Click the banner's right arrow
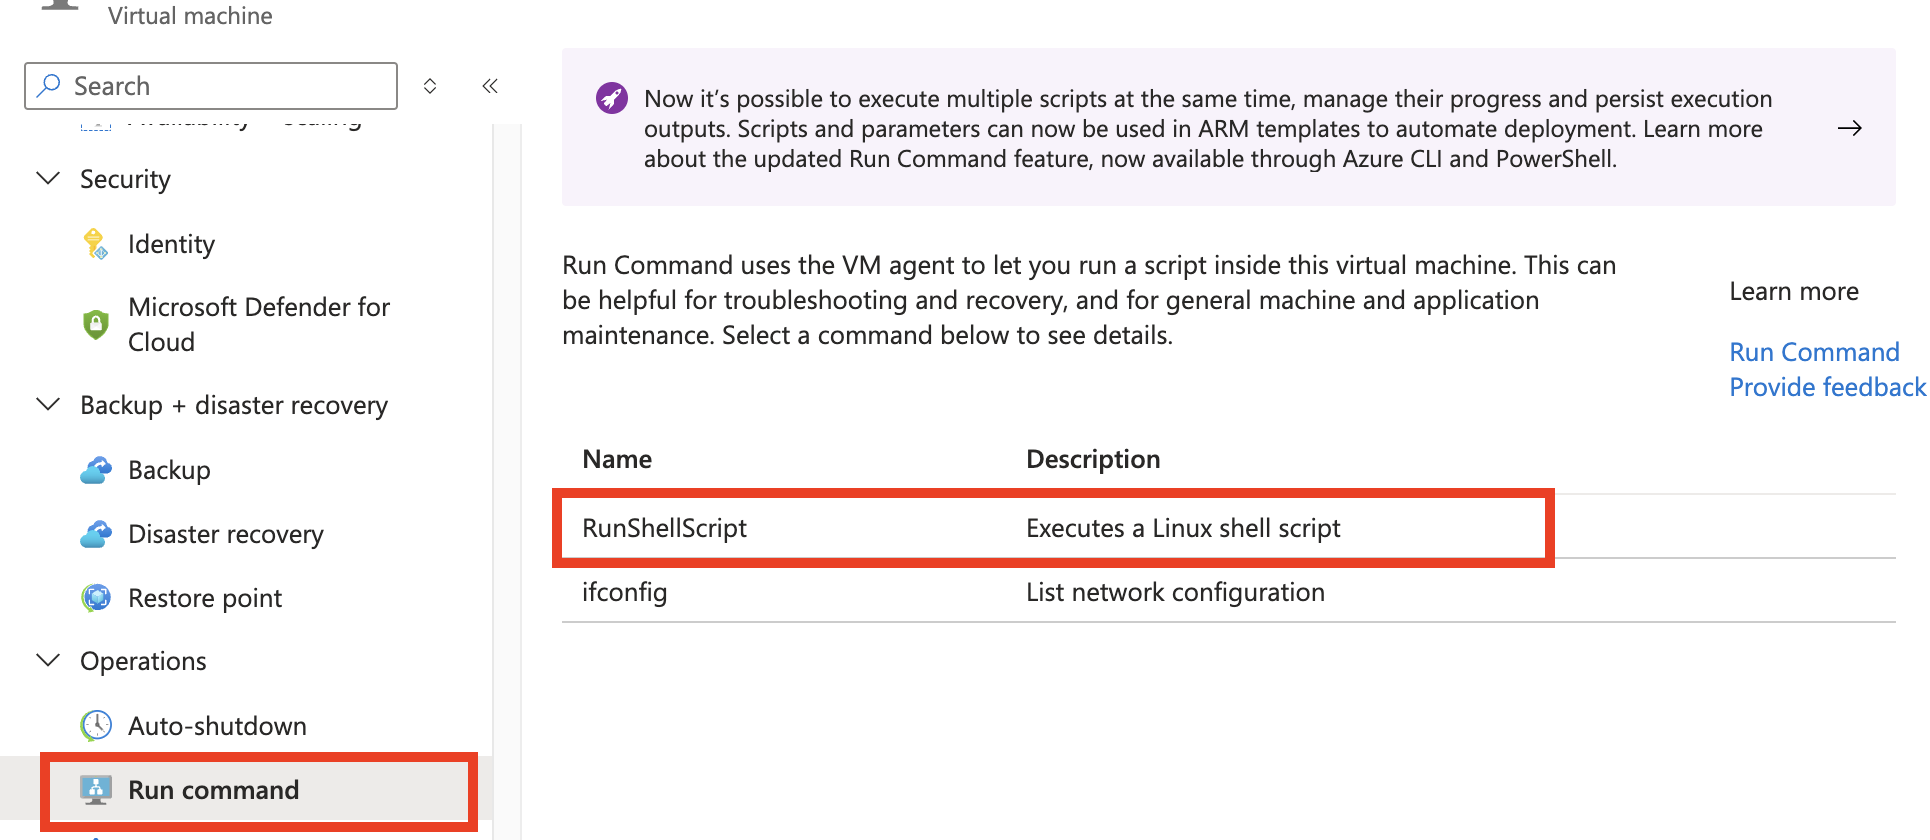This screenshot has height=840, width=1930. pos(1849,128)
